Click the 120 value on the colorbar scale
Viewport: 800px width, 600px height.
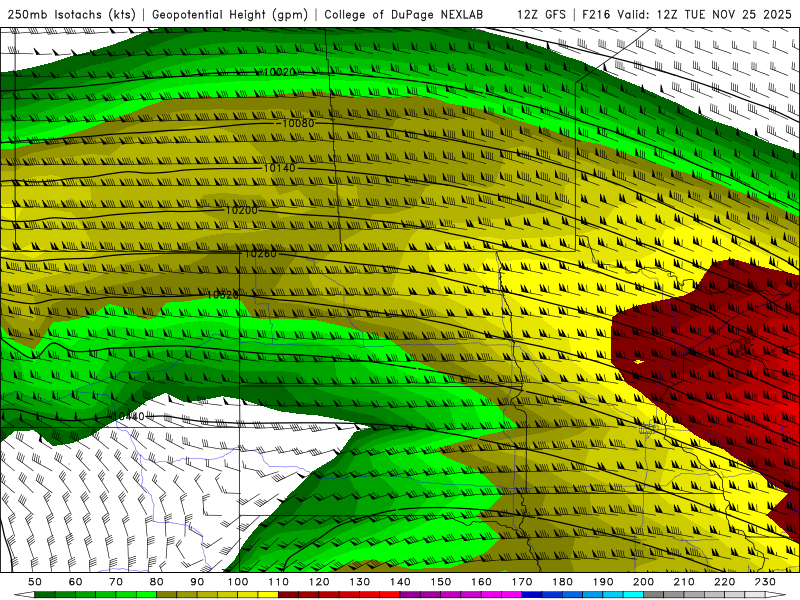(319, 582)
